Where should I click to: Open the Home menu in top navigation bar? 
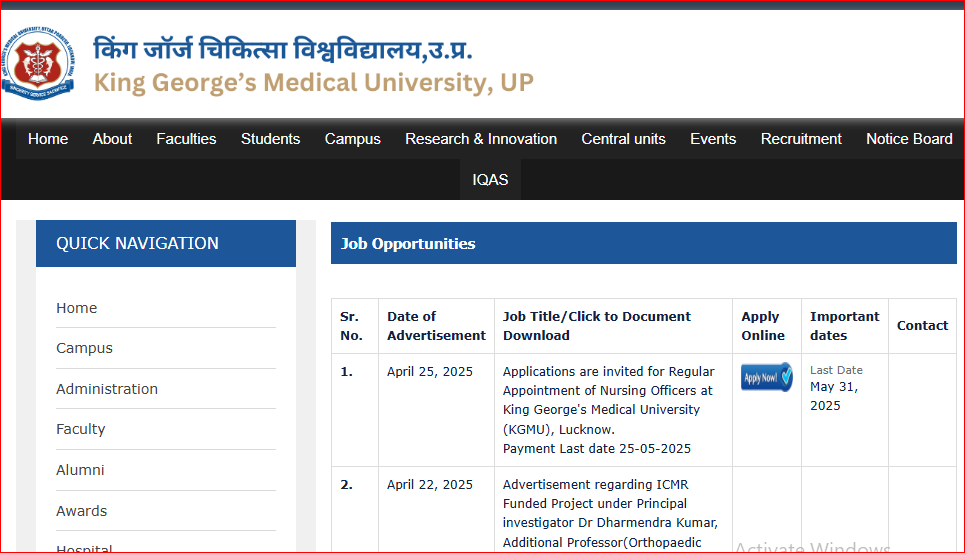click(x=48, y=139)
